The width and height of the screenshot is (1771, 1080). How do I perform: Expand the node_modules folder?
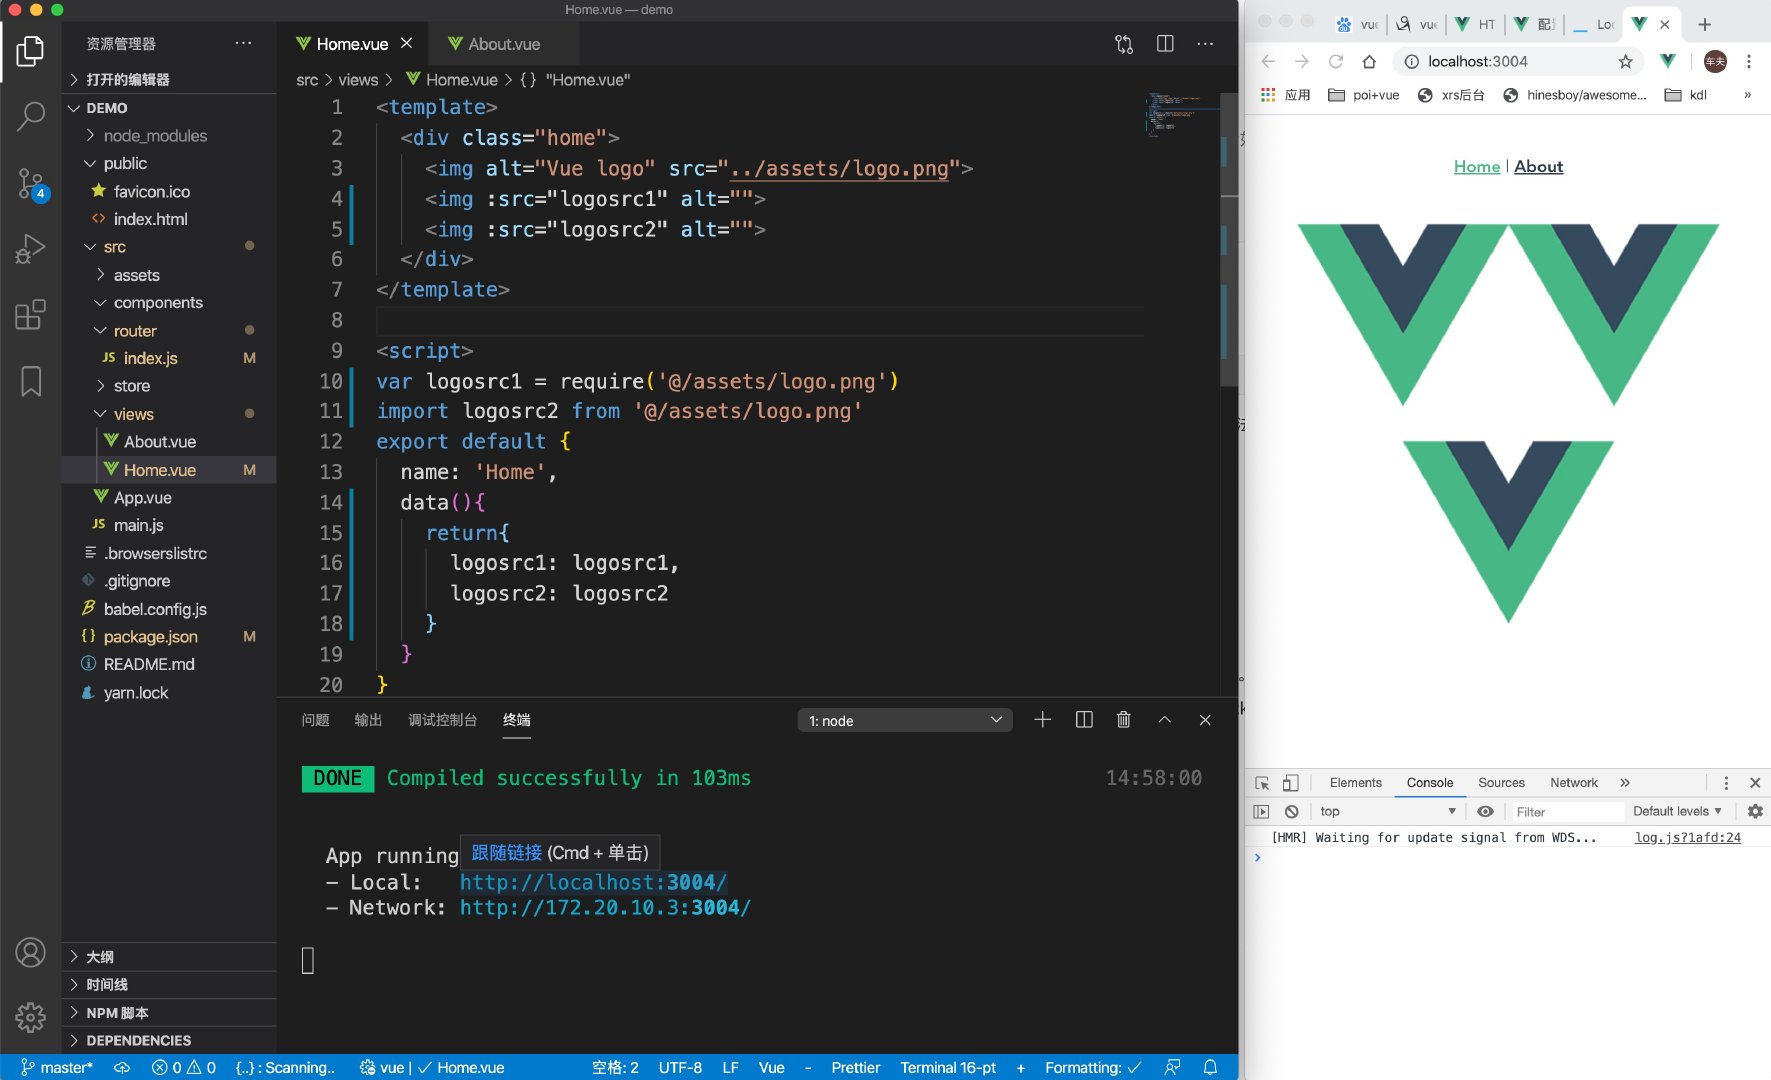[x=155, y=136]
